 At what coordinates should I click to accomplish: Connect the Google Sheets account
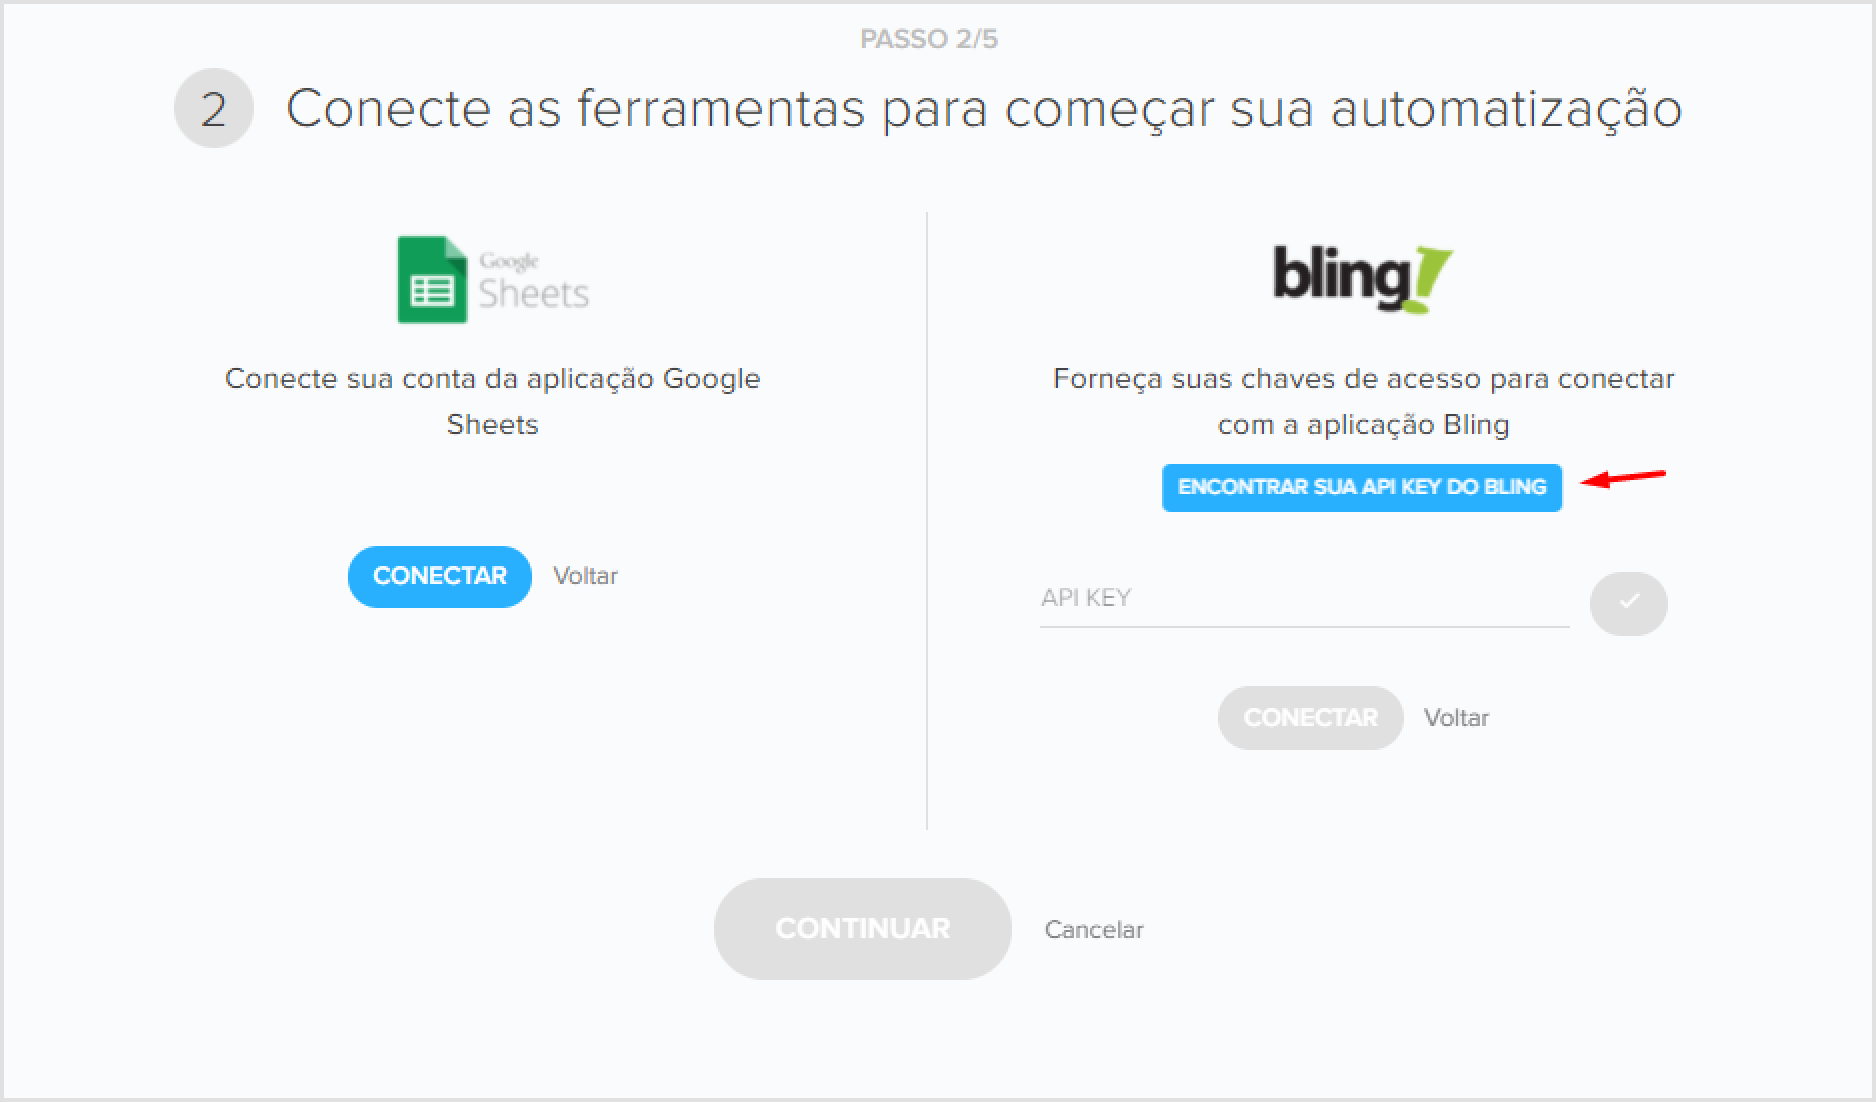439,576
